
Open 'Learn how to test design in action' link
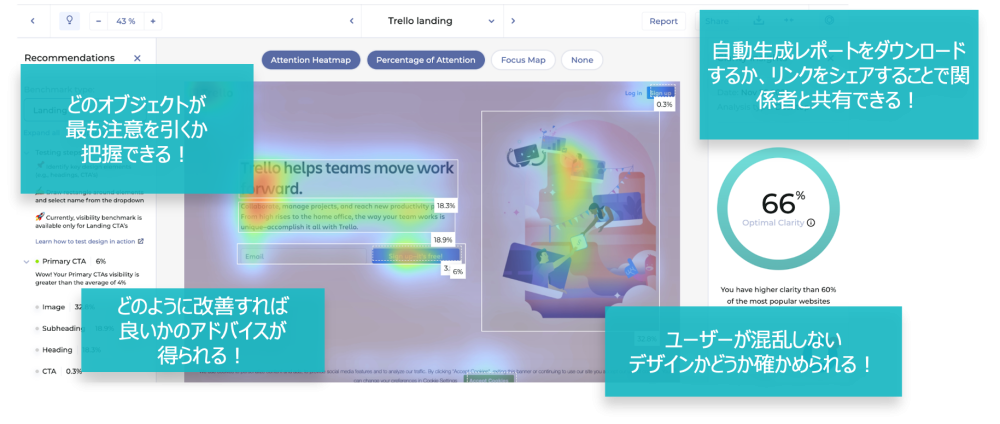coord(84,241)
